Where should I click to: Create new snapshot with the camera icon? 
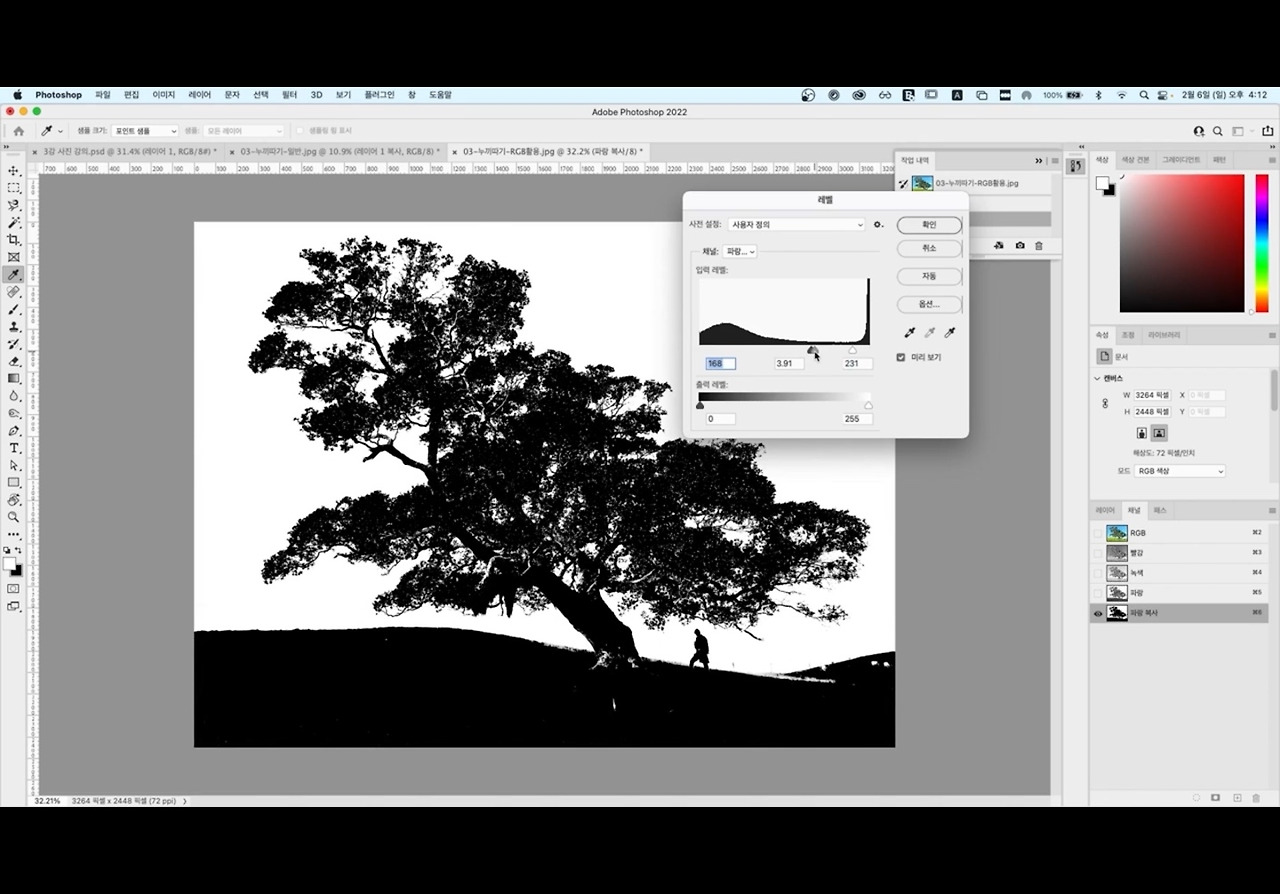[x=1020, y=245]
